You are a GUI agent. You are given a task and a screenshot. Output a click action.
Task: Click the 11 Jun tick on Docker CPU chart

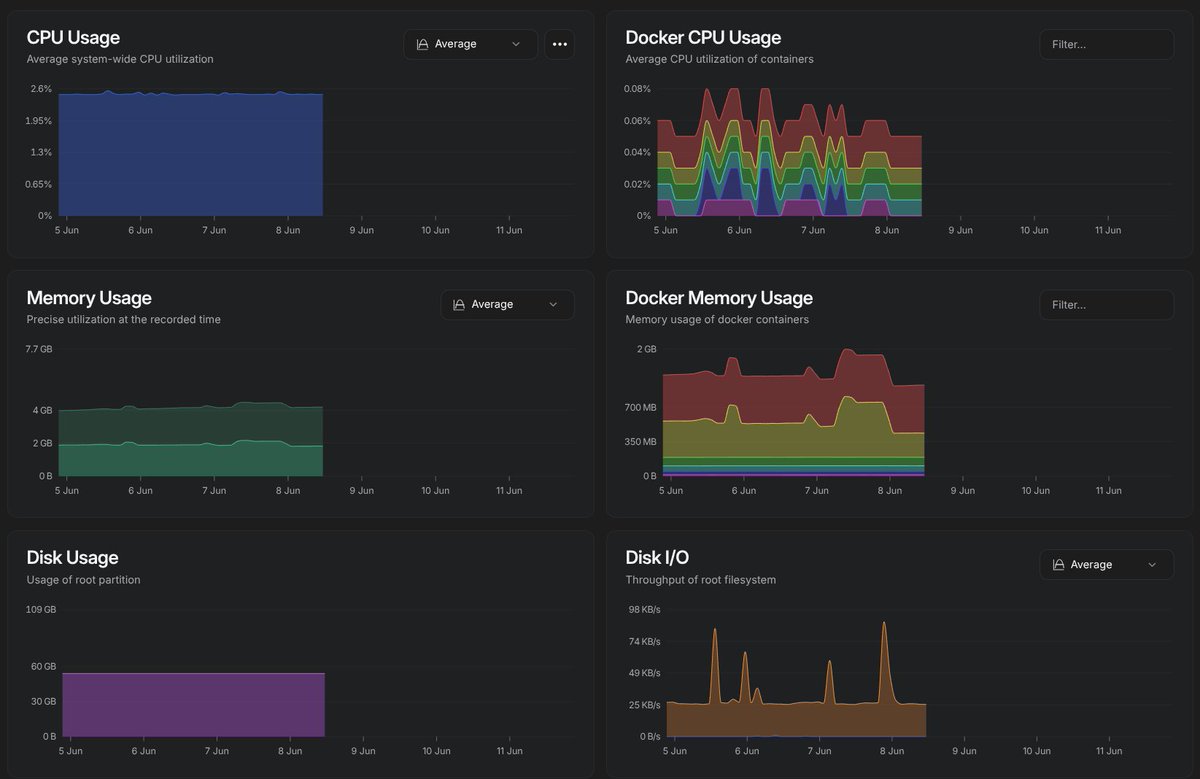point(1108,231)
